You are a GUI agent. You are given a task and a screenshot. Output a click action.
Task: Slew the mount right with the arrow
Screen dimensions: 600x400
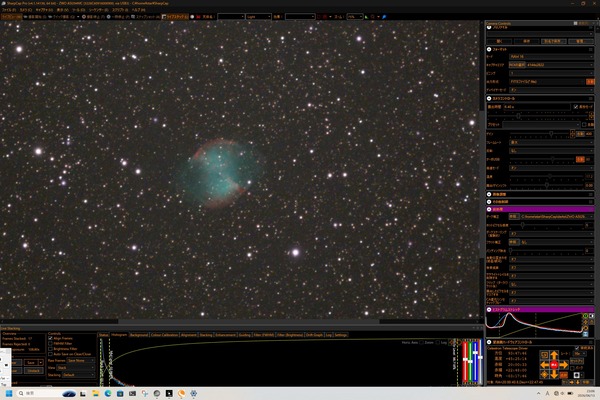(x=563, y=365)
